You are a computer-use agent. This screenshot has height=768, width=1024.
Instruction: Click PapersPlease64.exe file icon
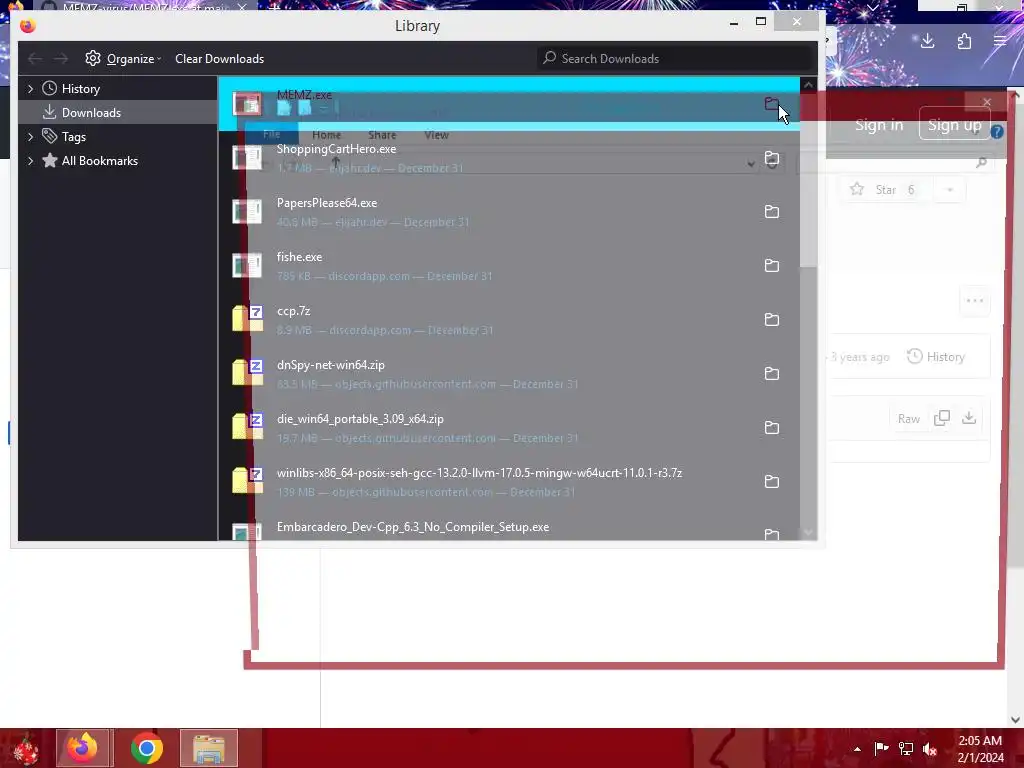pos(247,212)
